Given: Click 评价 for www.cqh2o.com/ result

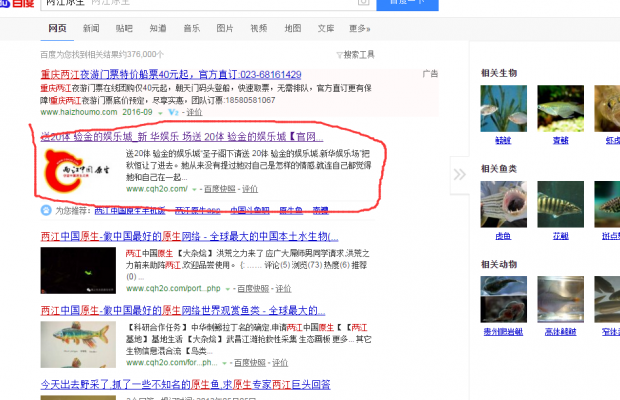Looking at the screenshot, I should point(250,189).
